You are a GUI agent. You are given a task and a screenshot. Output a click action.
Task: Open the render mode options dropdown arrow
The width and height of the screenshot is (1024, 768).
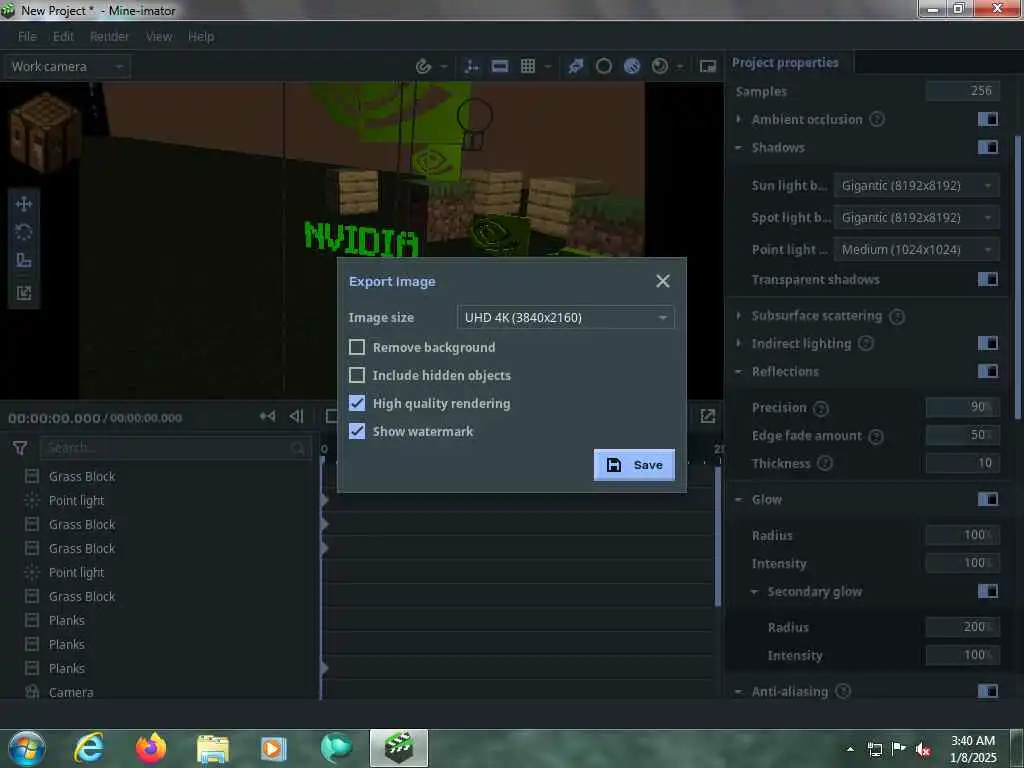click(x=680, y=66)
